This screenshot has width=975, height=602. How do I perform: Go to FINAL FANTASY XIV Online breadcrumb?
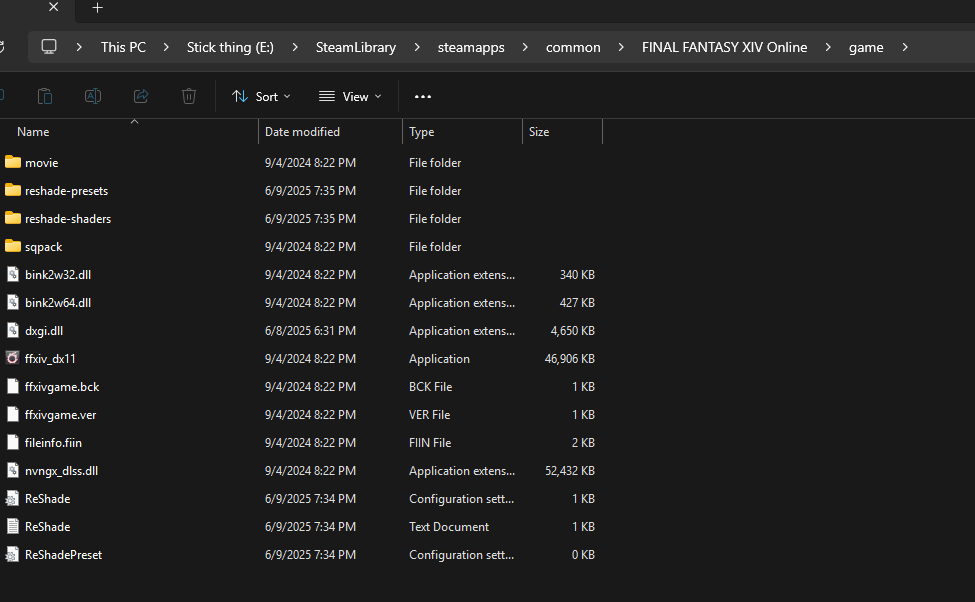pos(724,47)
